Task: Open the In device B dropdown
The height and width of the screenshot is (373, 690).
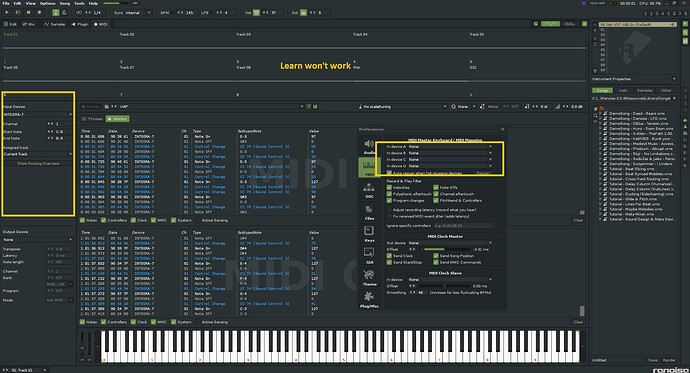Action: click(x=450, y=153)
